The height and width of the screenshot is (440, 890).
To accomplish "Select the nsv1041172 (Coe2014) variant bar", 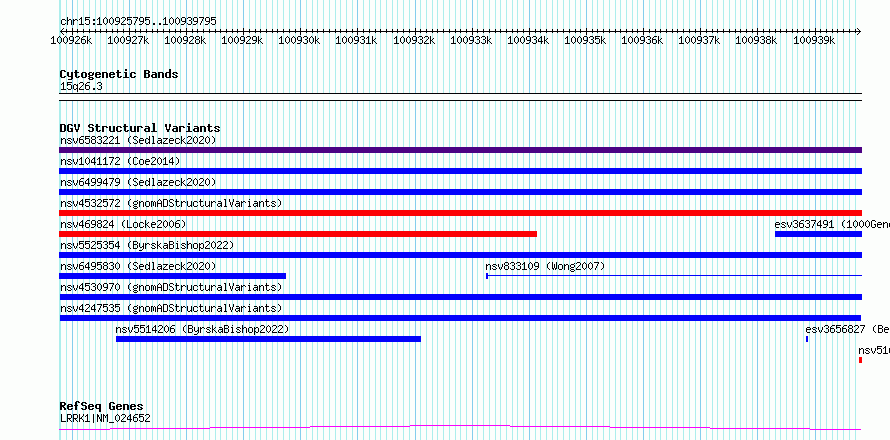I will (x=460, y=171).
